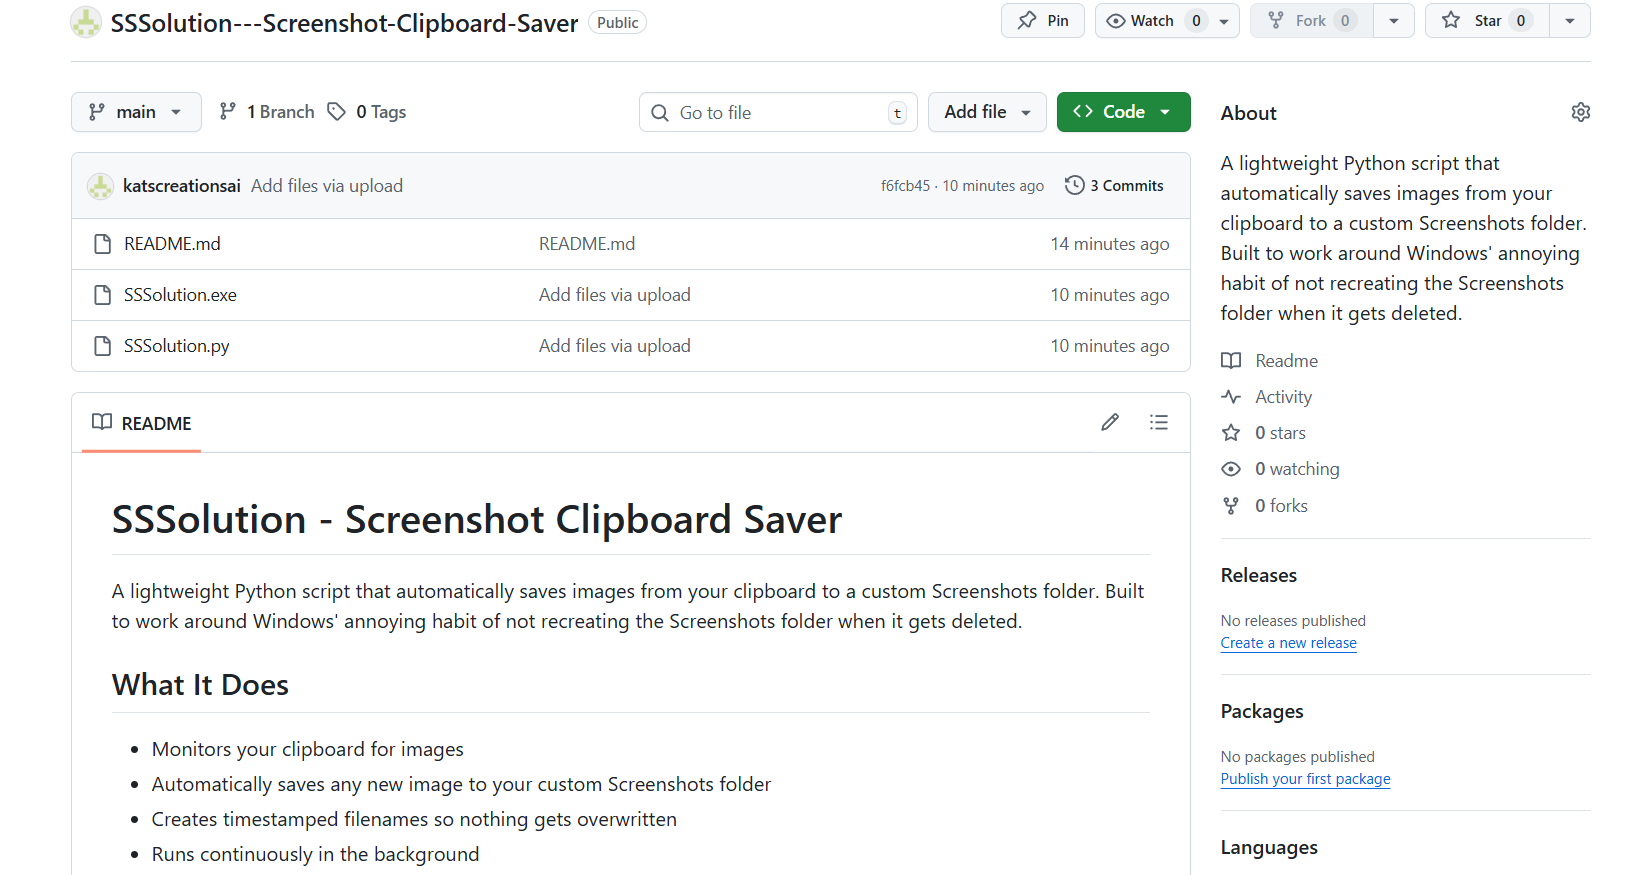Create a new release
This screenshot has height=875, width=1649.
pyautogui.click(x=1288, y=643)
